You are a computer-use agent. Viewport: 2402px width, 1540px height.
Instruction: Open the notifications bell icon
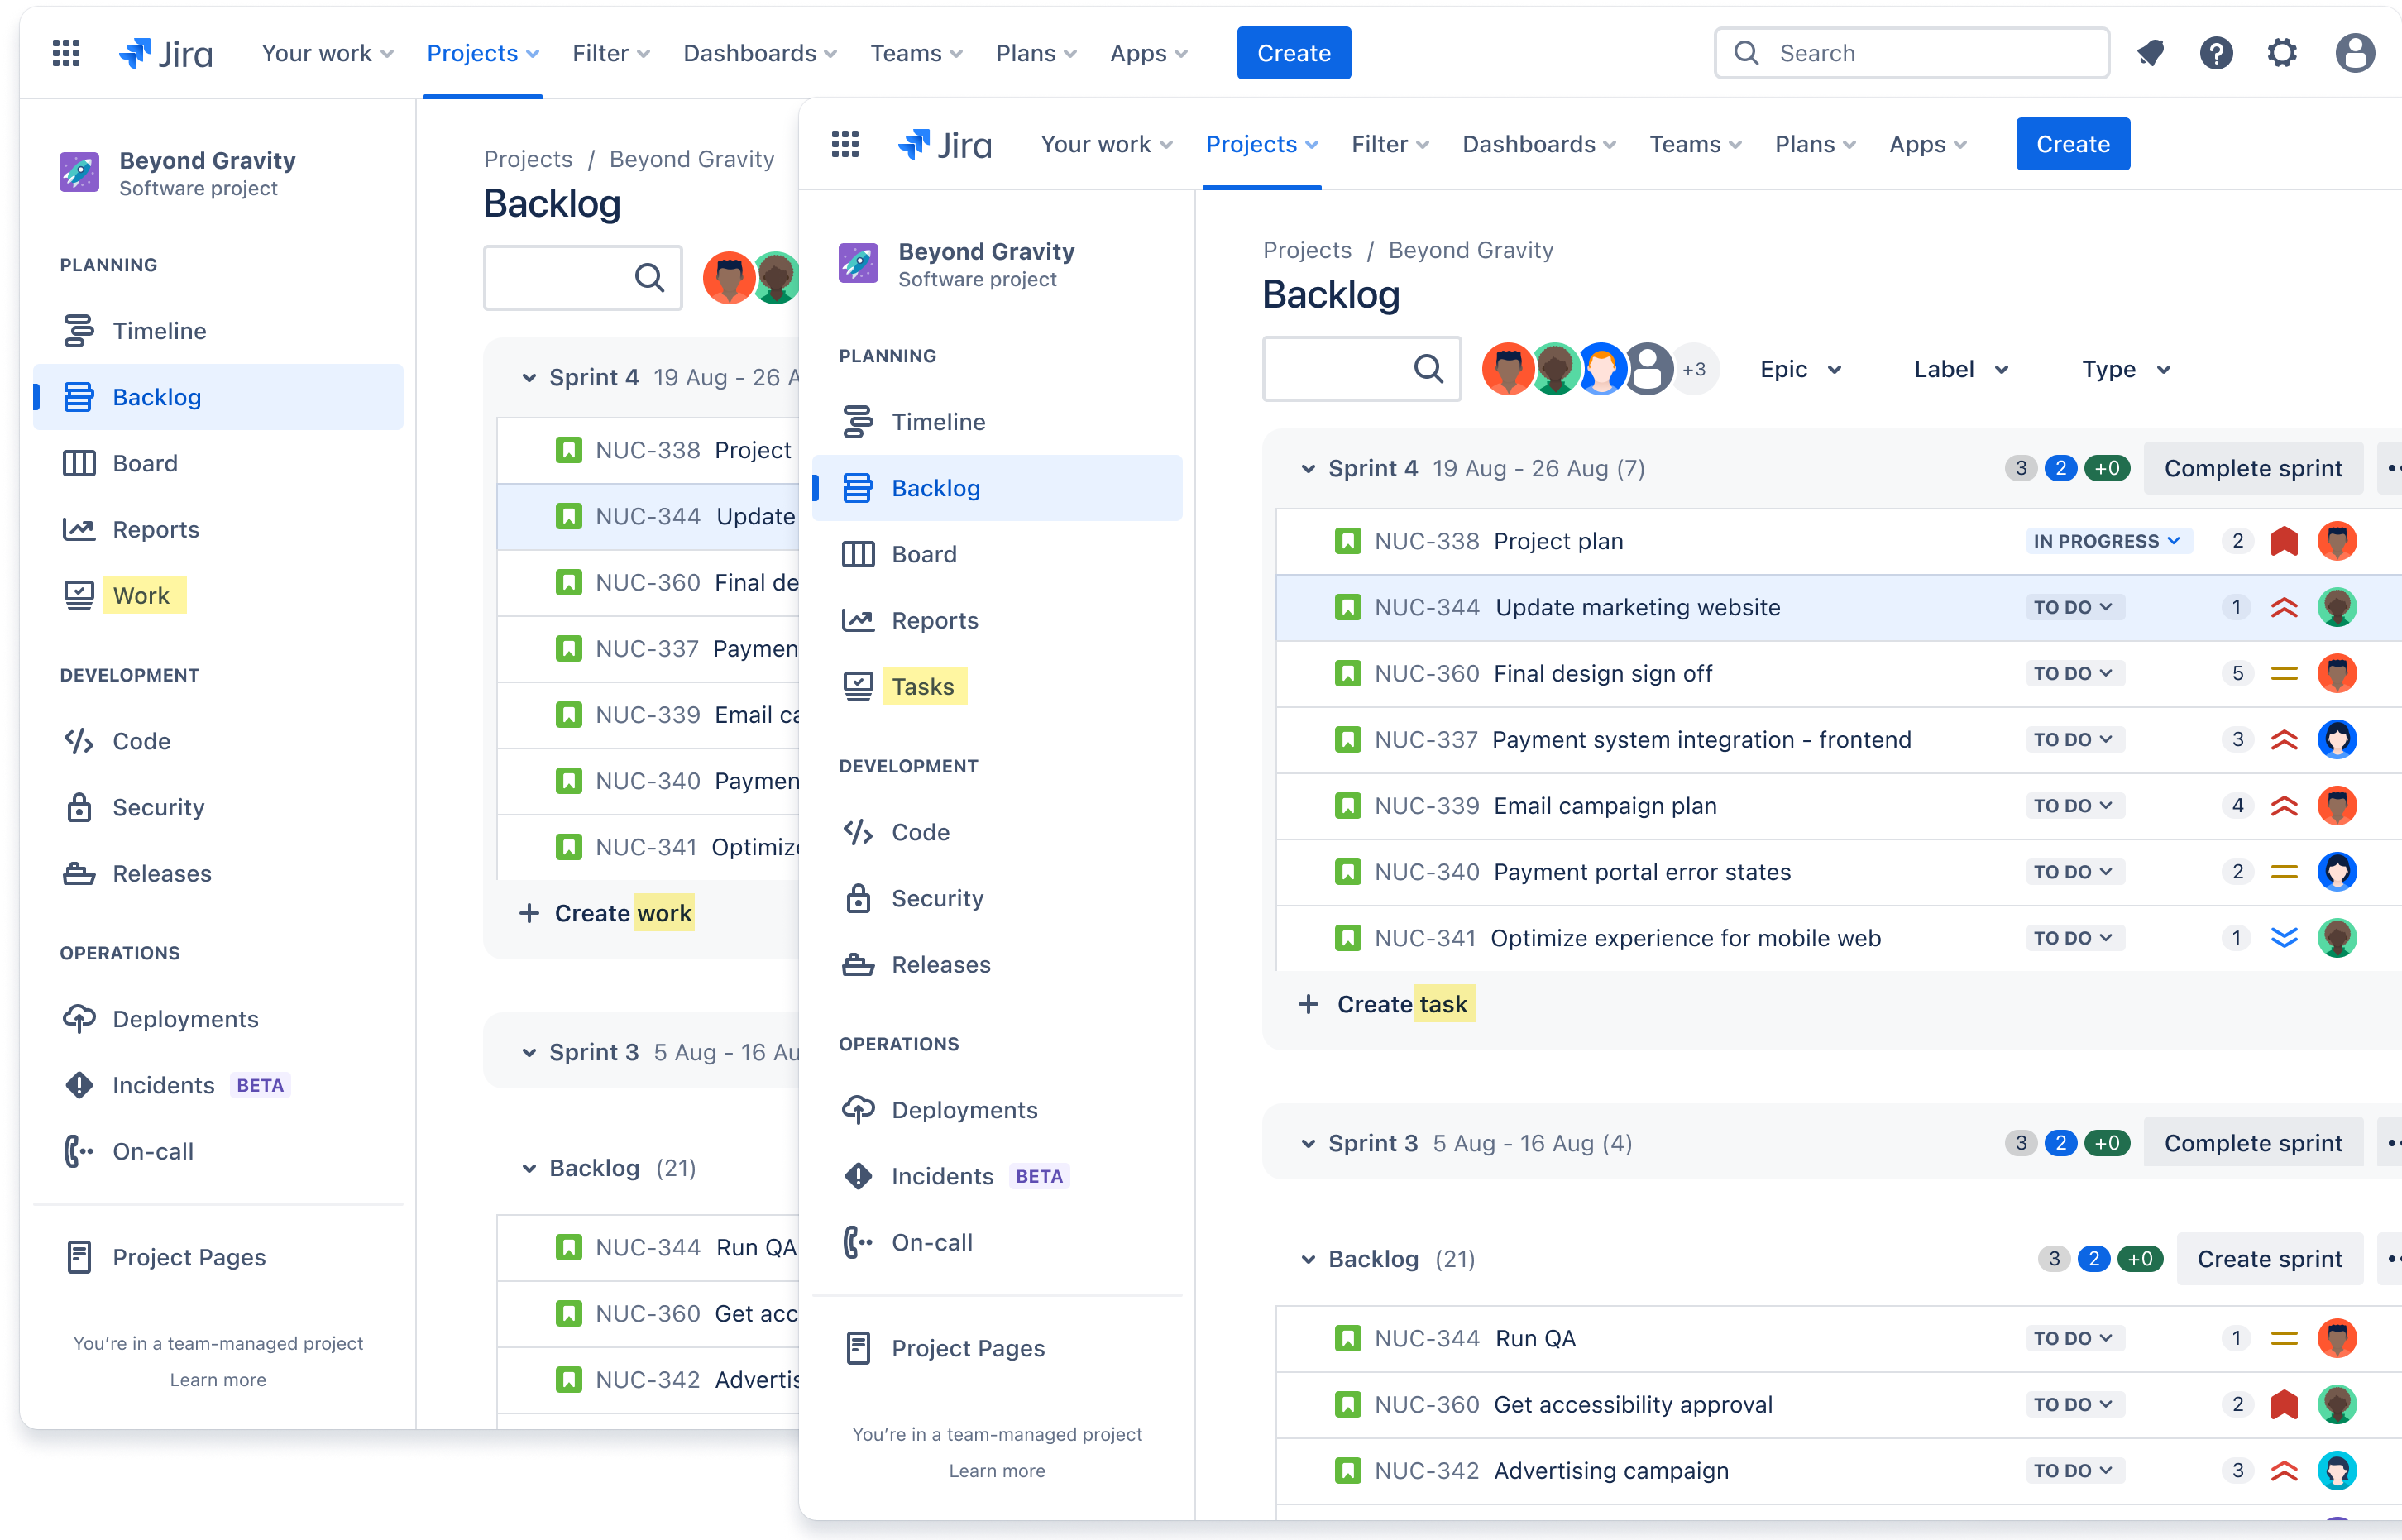click(2151, 53)
